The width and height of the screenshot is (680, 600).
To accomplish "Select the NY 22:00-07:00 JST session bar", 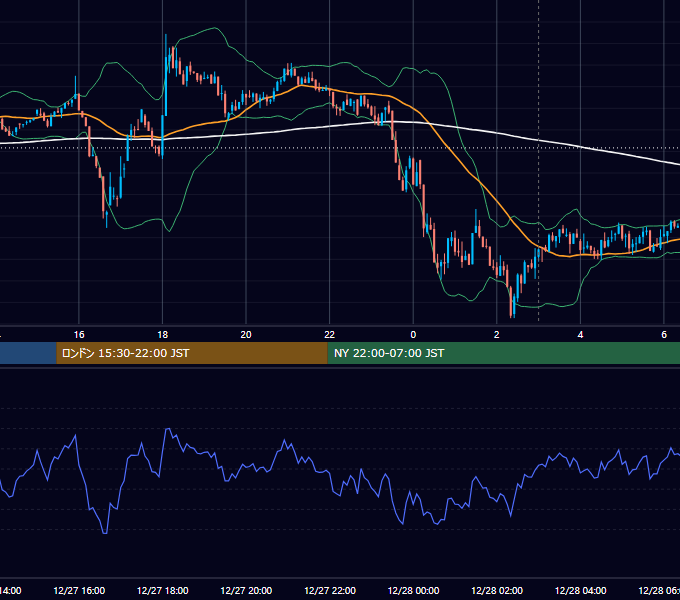I will point(503,353).
